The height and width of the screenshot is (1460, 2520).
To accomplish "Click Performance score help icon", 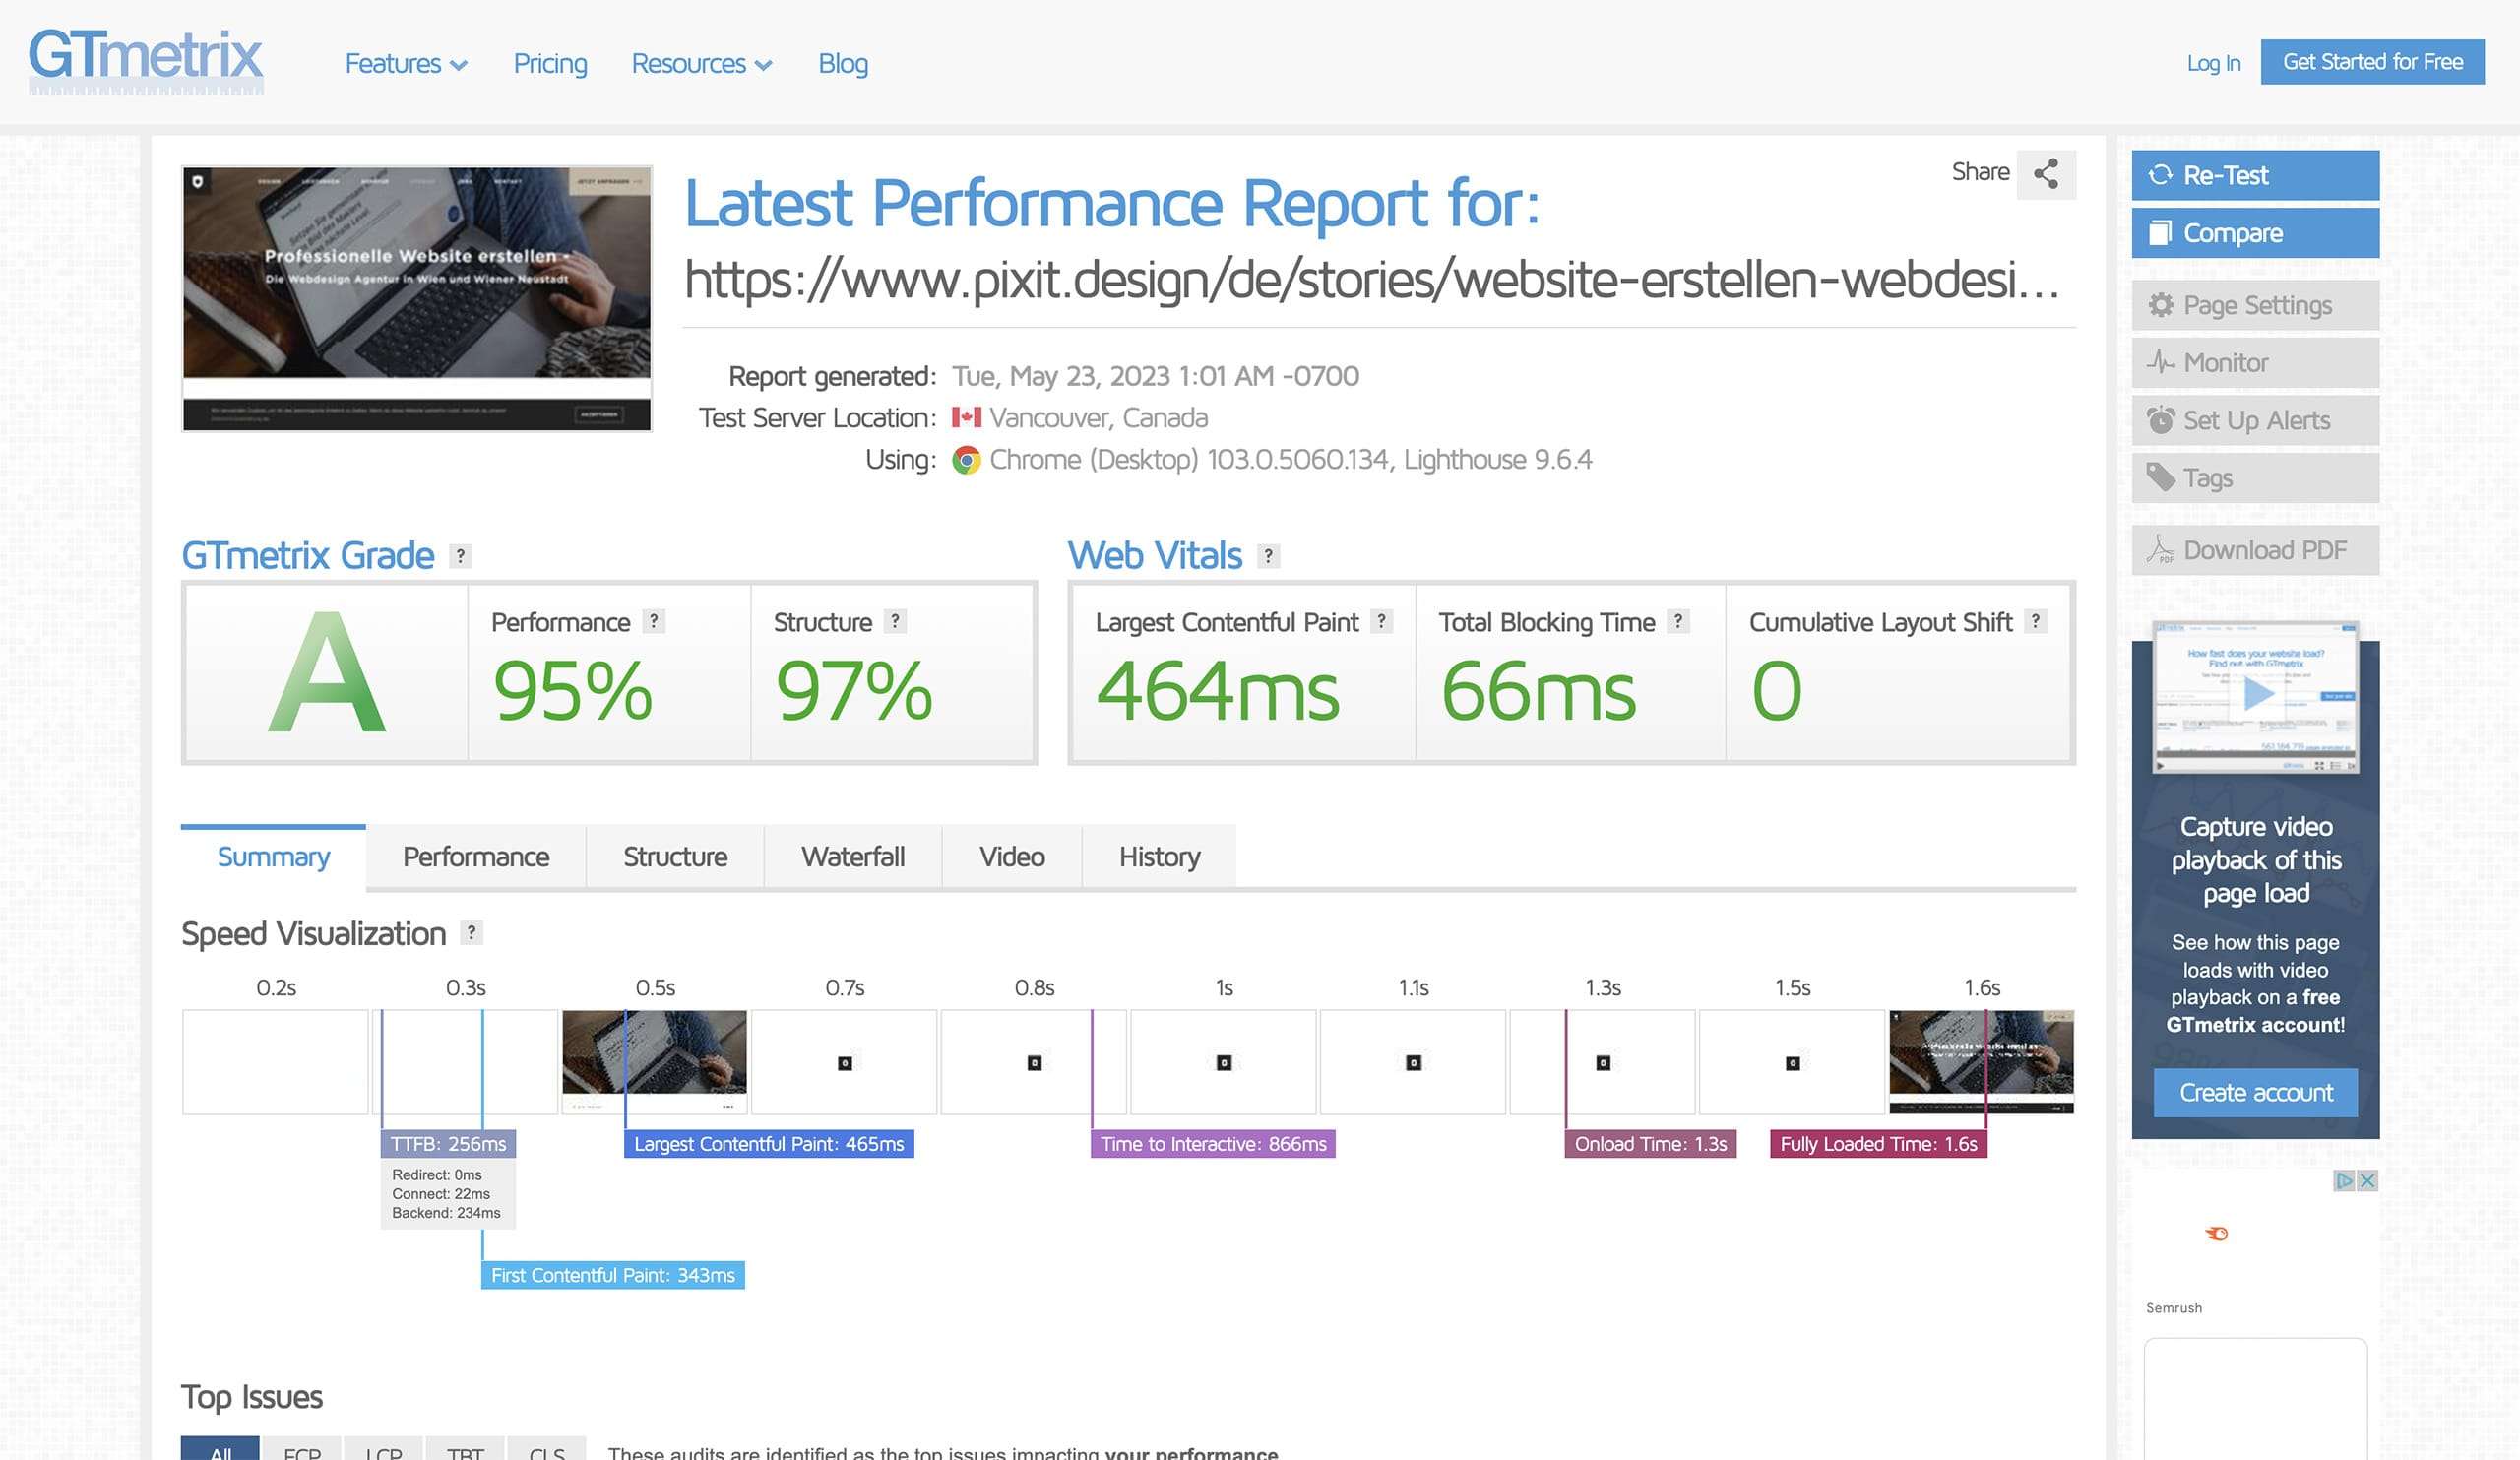I will 653,621.
